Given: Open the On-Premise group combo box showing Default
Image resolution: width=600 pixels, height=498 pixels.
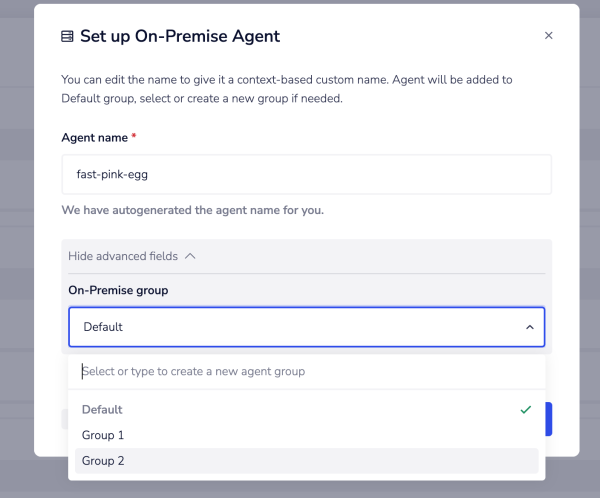Looking at the screenshot, I should tap(306, 327).
